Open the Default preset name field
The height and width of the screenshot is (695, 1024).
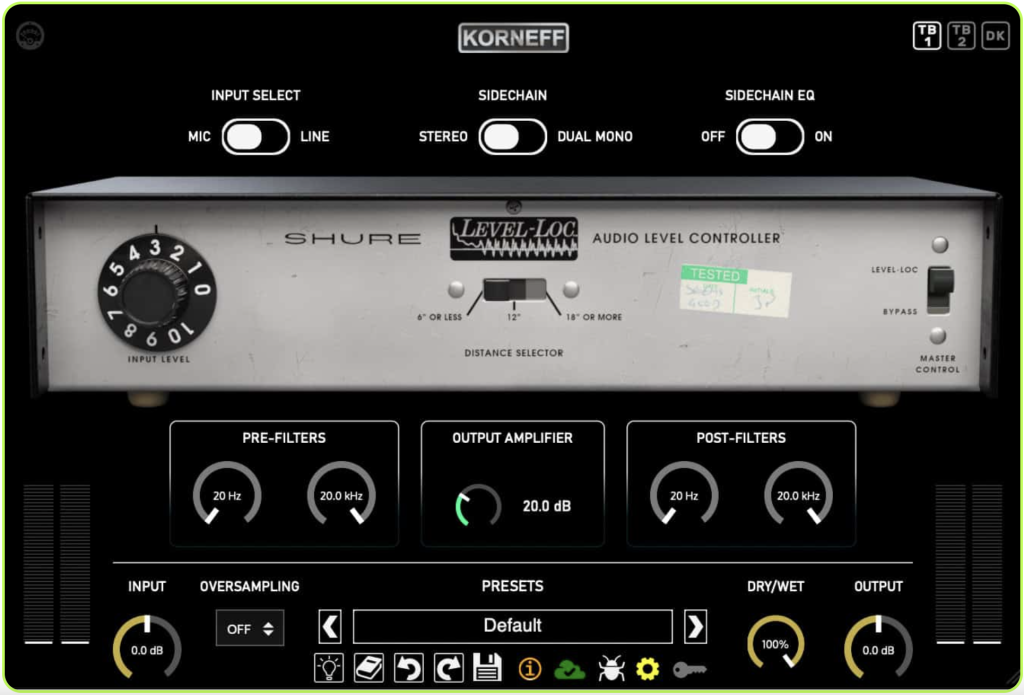click(x=513, y=626)
